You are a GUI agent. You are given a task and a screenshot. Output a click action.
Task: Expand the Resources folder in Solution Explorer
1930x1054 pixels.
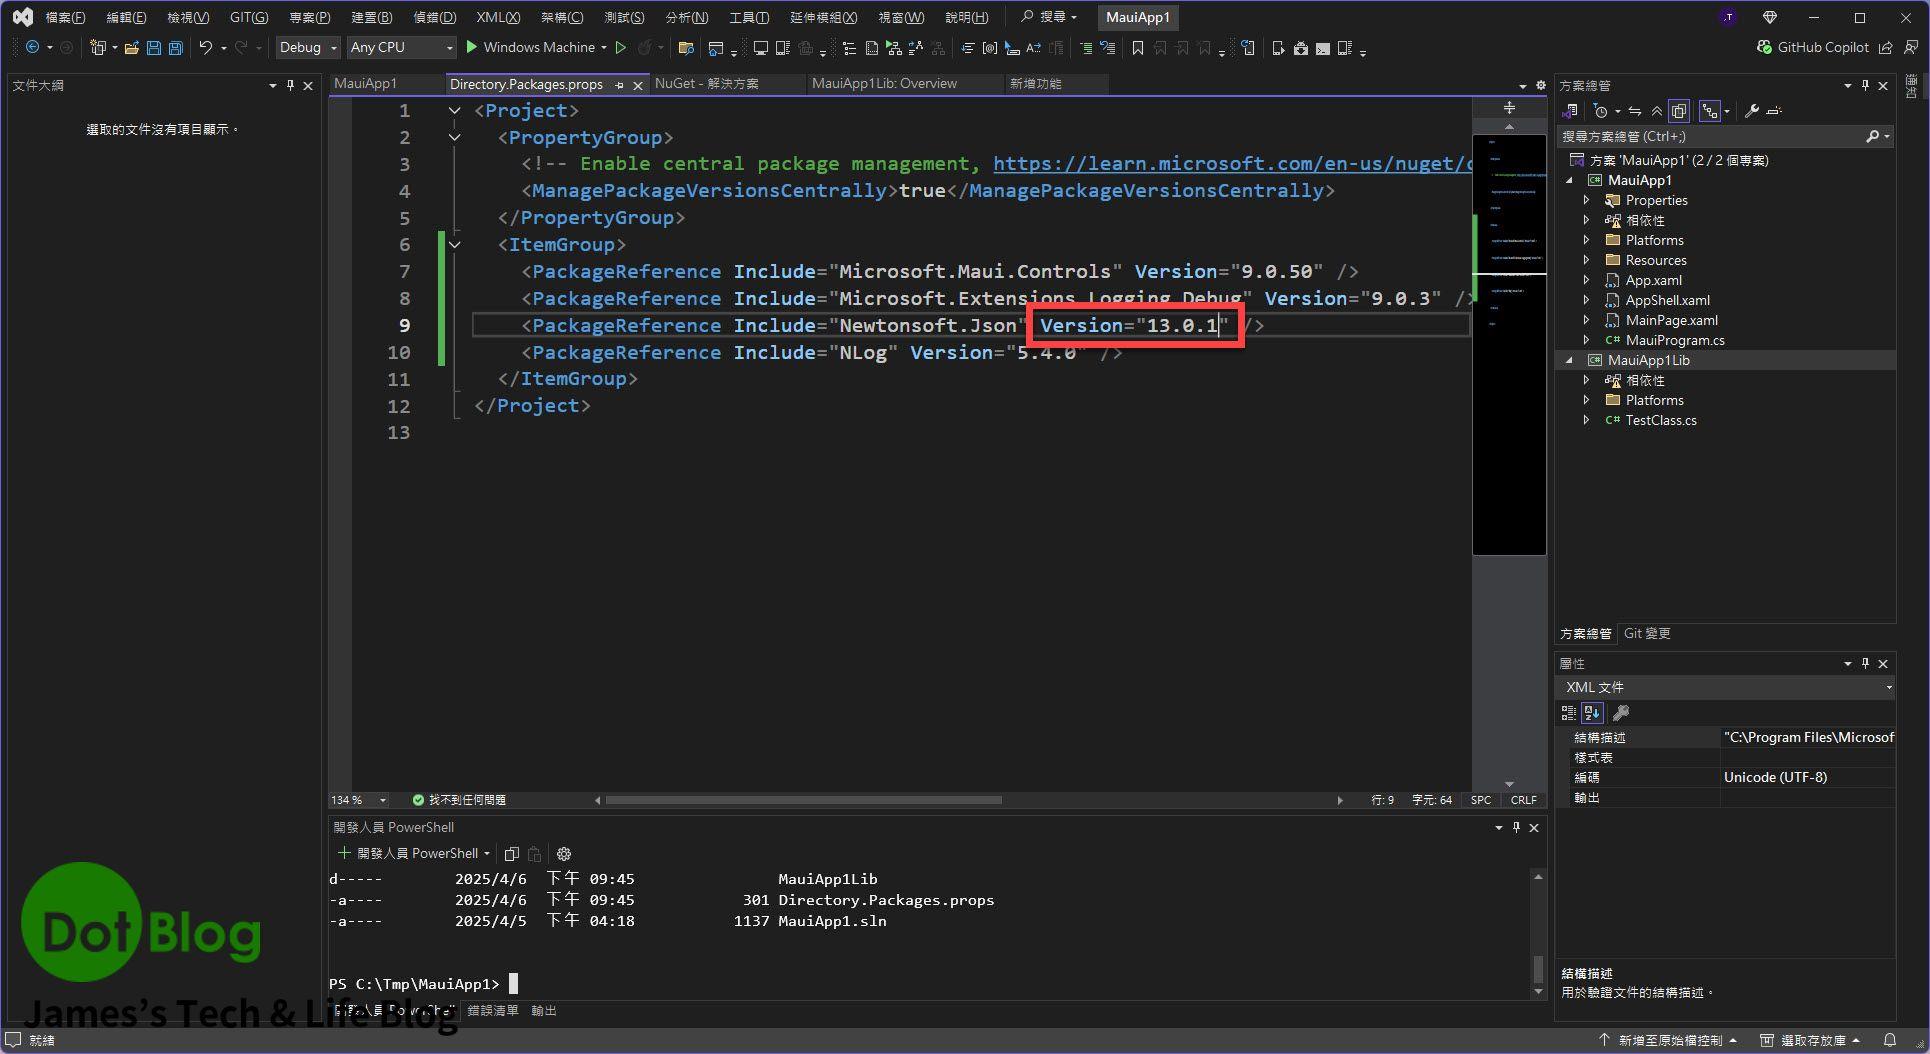(x=1586, y=260)
